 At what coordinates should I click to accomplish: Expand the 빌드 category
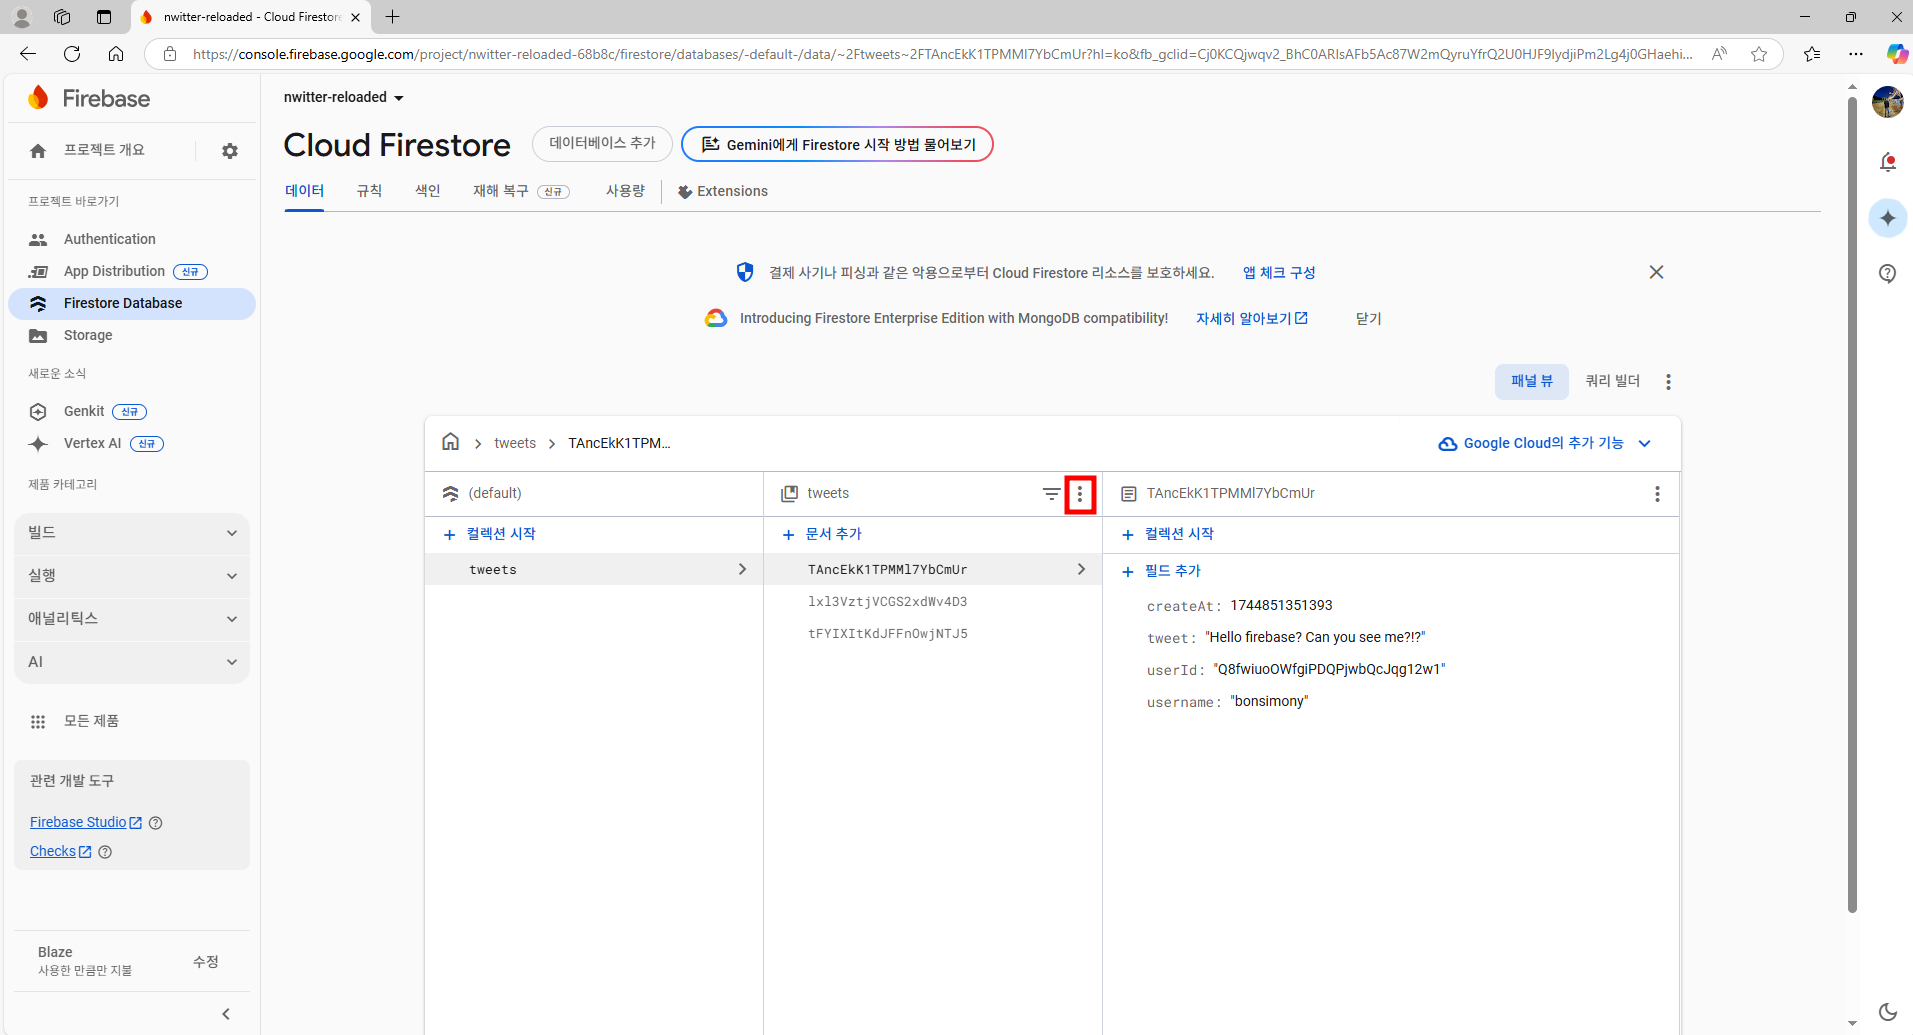(x=132, y=533)
